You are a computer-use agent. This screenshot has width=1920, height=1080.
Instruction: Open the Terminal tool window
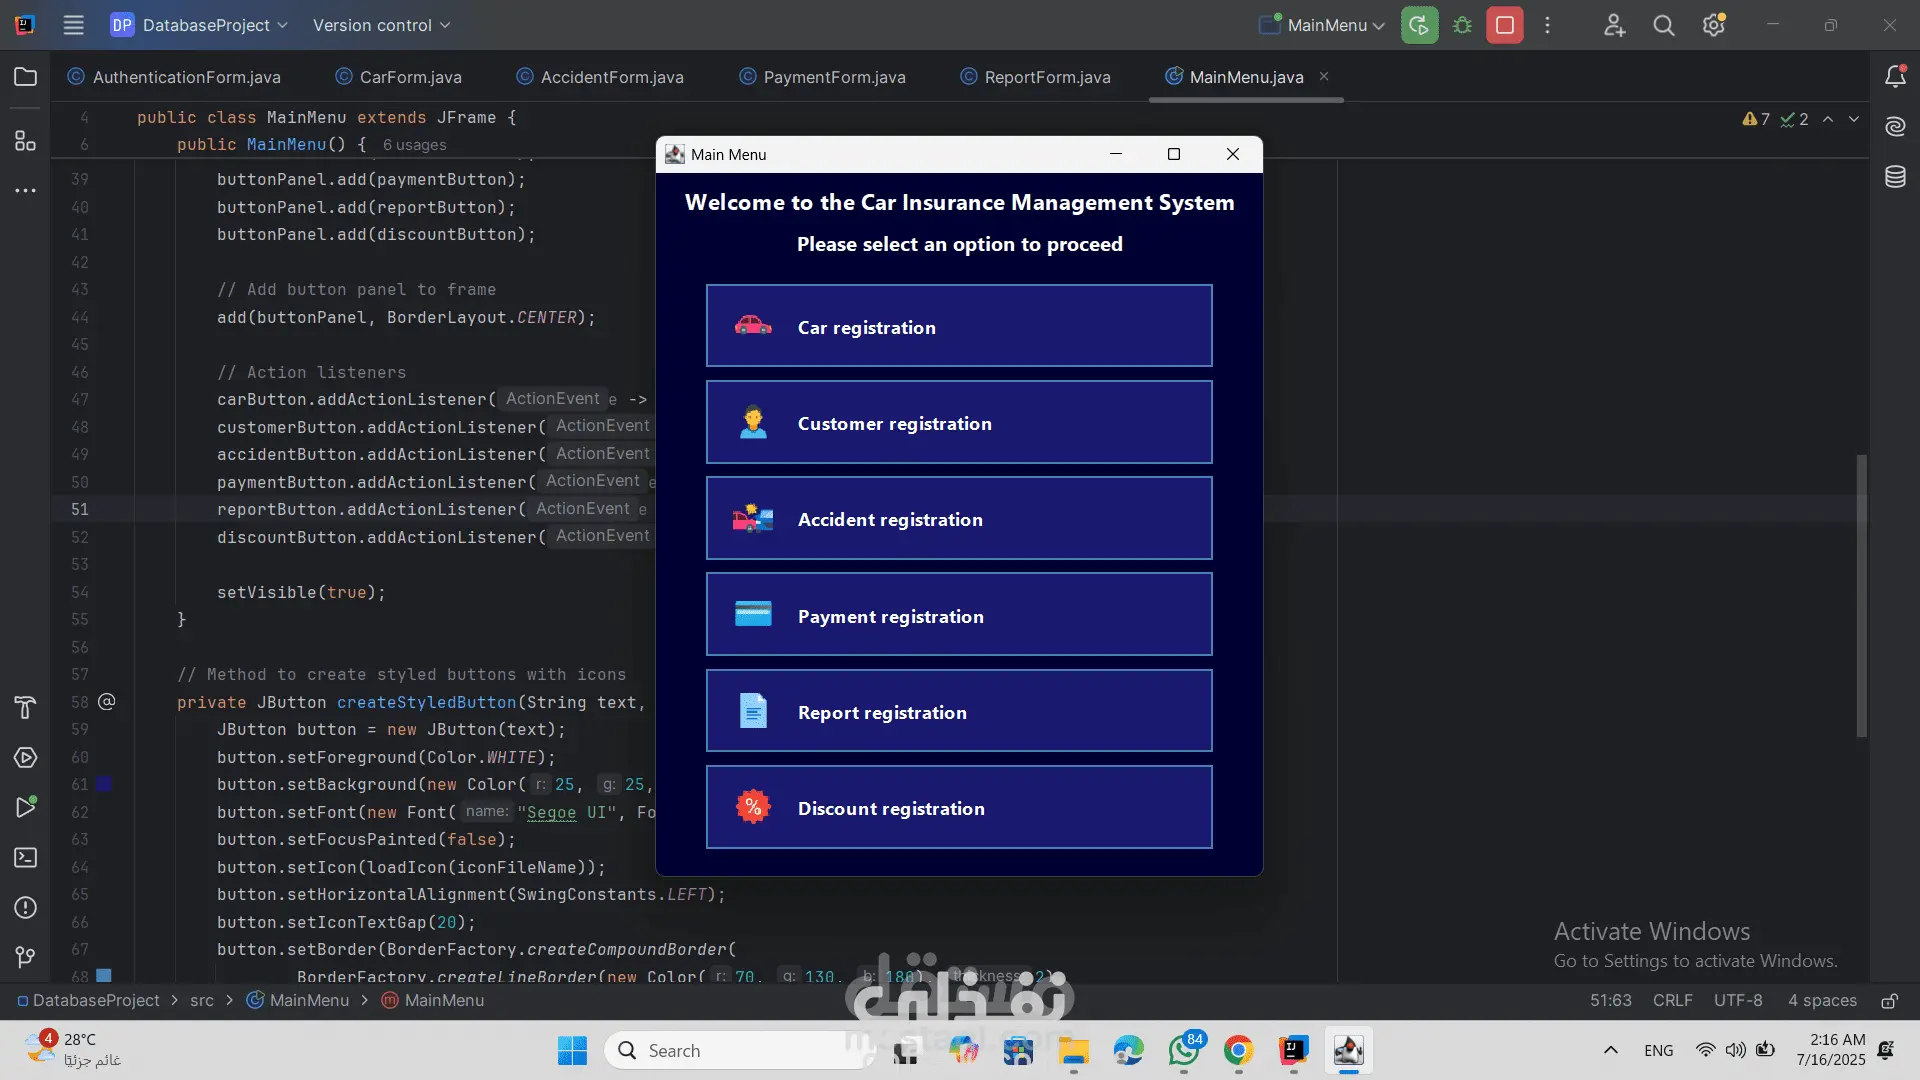[25, 858]
